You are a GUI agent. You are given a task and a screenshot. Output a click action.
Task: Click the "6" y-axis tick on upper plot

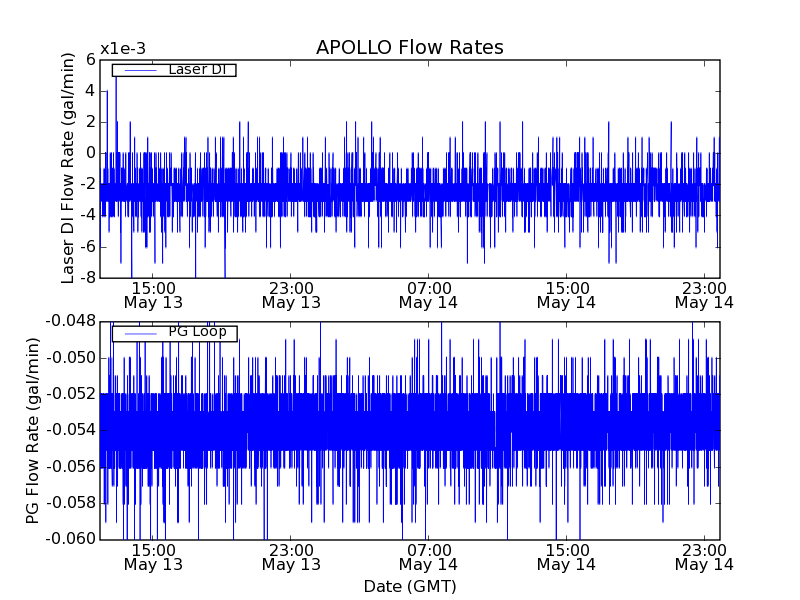point(90,59)
